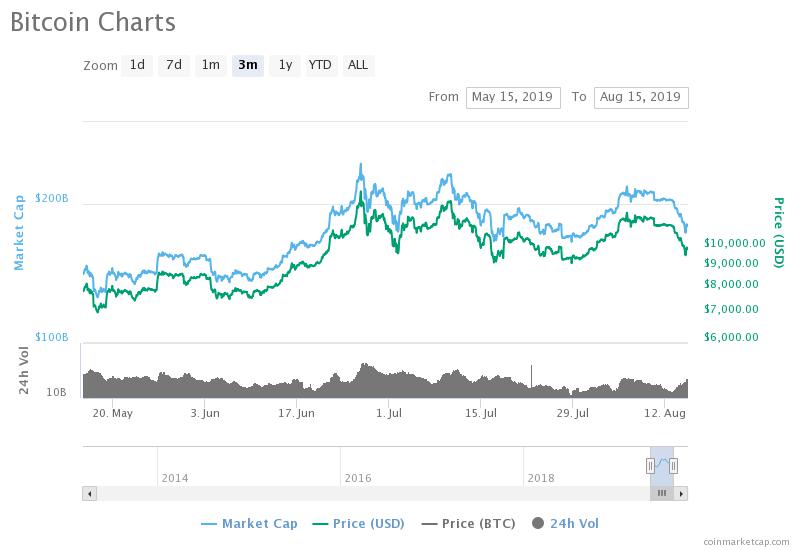The image size is (800, 550).
Task: Switch zoom to 1m
Action: (x=210, y=65)
